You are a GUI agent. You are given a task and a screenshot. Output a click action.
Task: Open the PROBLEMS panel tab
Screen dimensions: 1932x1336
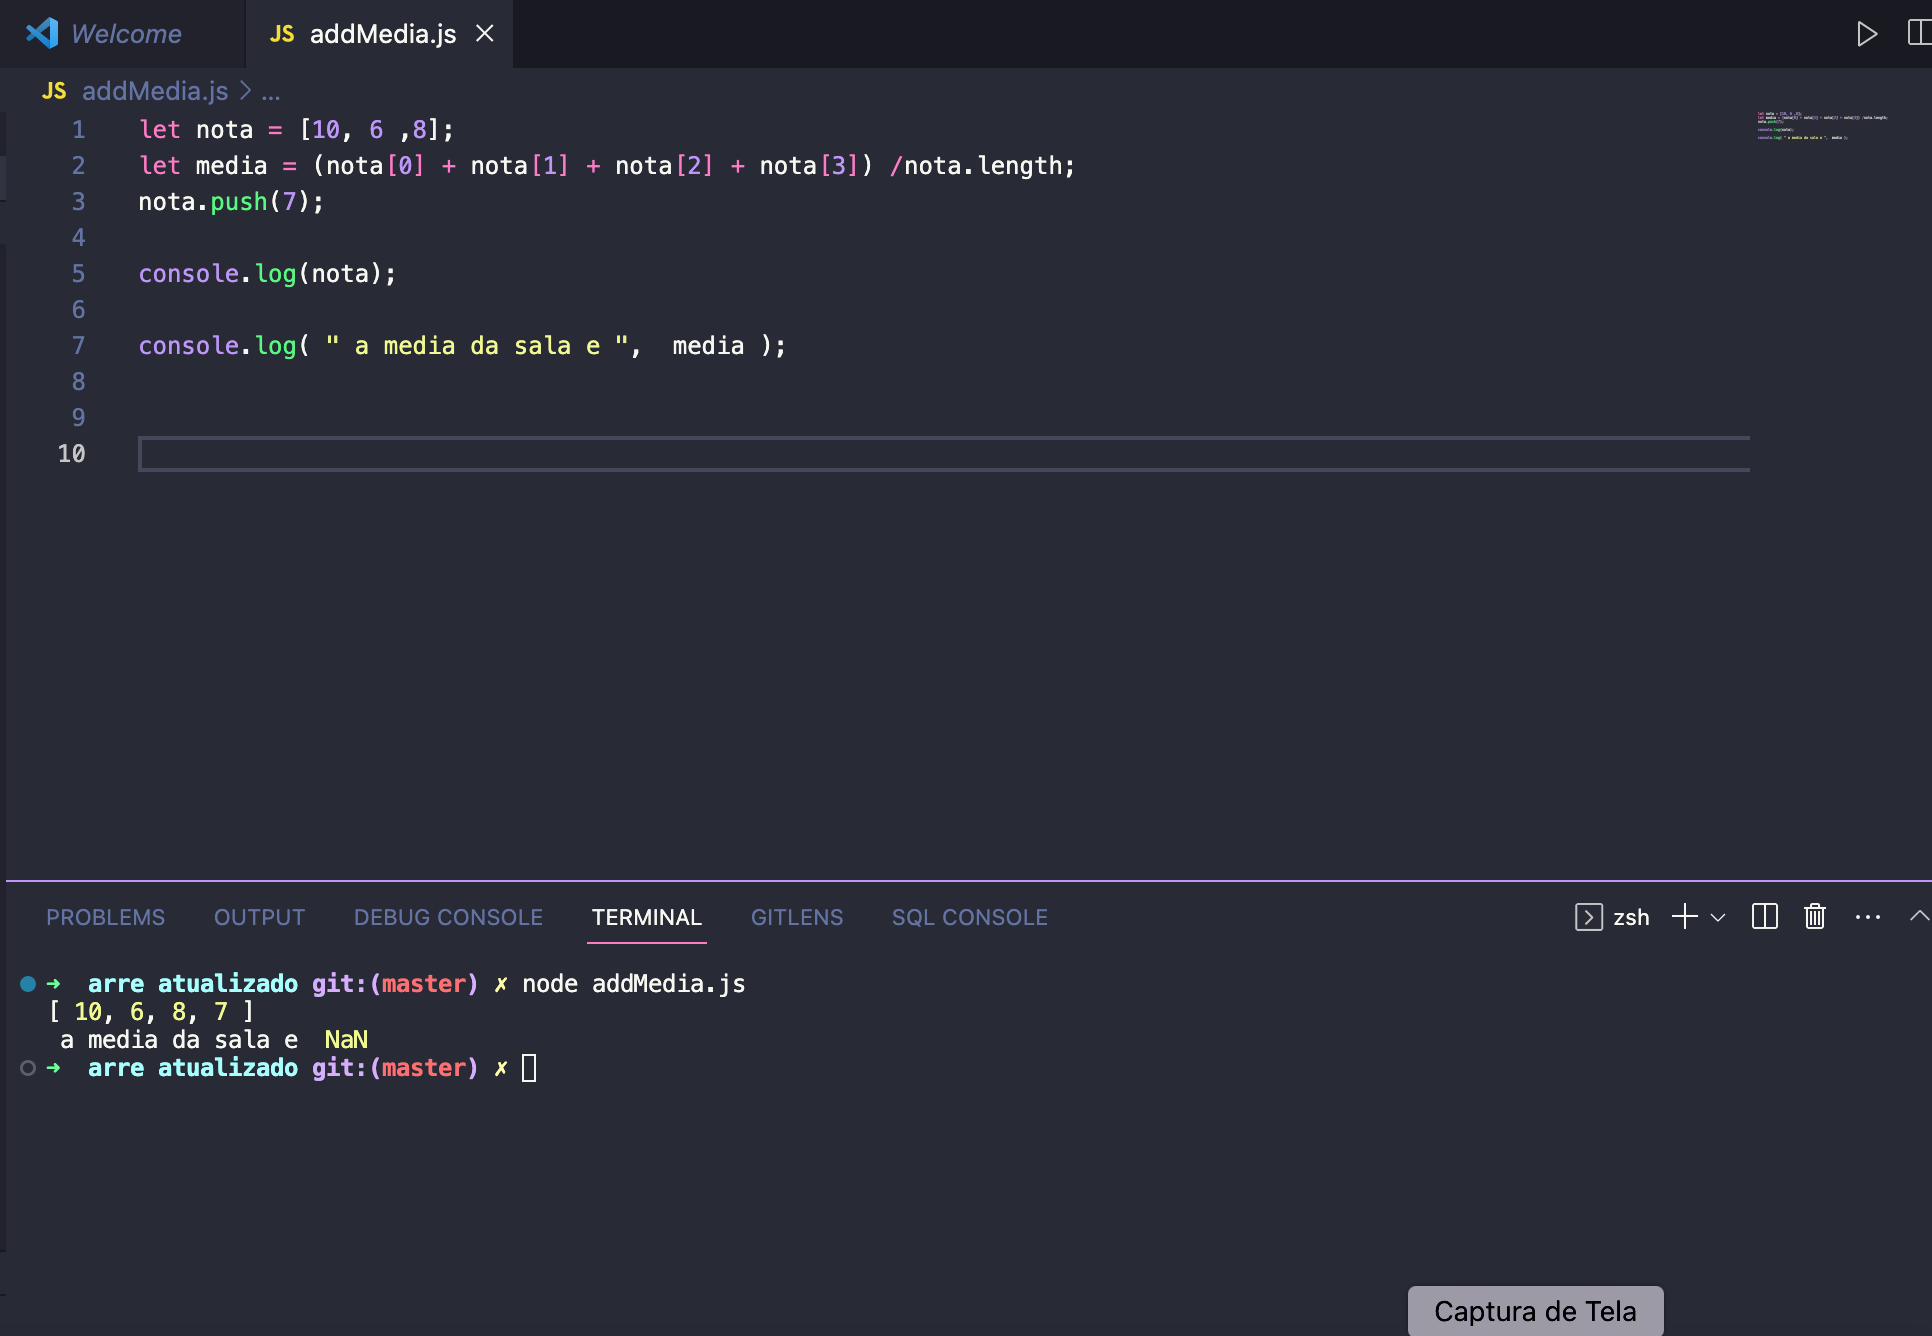click(106, 917)
